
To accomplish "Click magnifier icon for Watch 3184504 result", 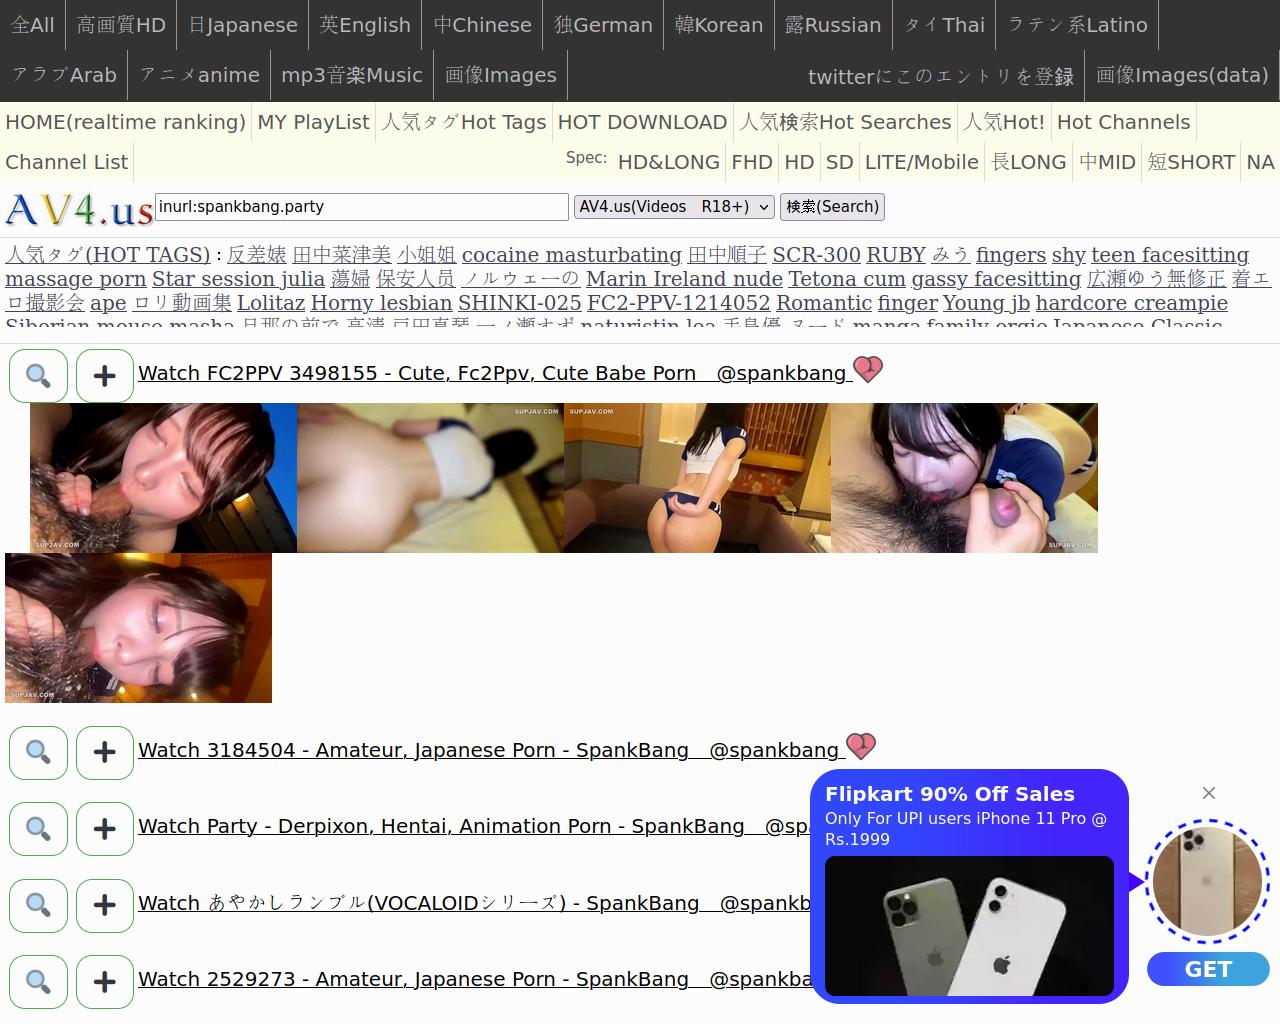I will tap(38, 752).
